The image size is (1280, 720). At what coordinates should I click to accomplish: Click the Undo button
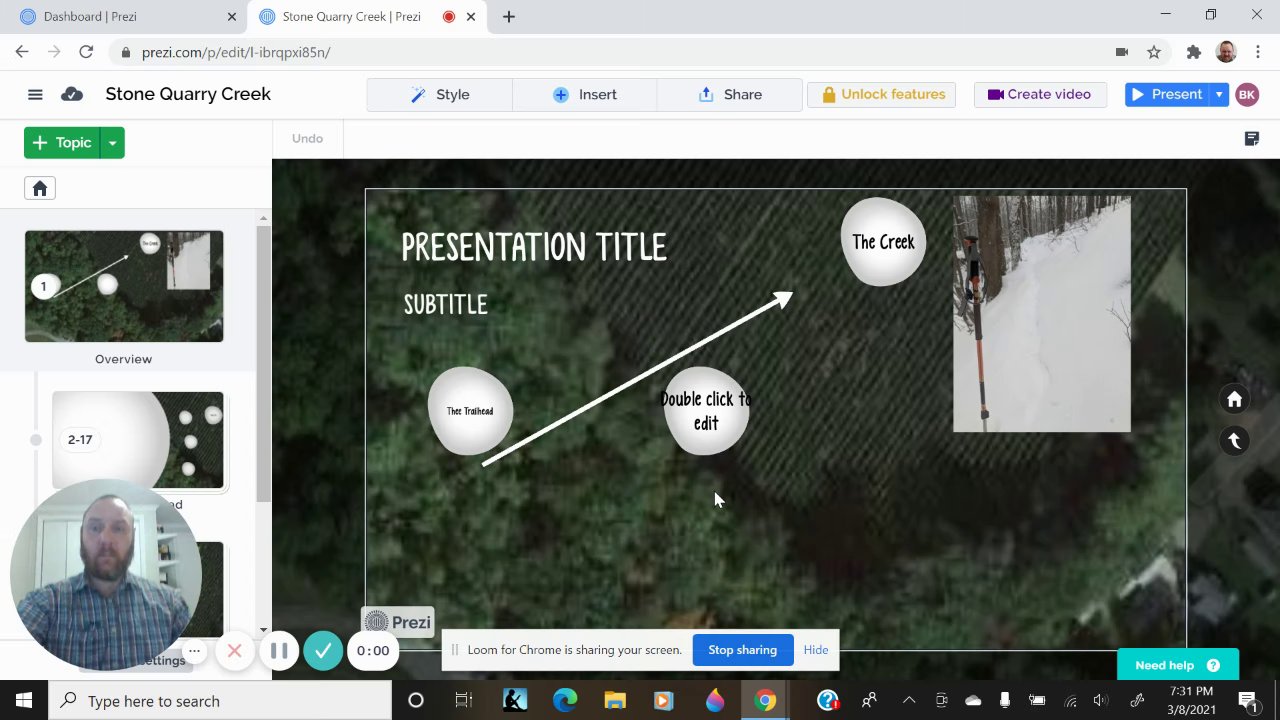[x=307, y=138]
